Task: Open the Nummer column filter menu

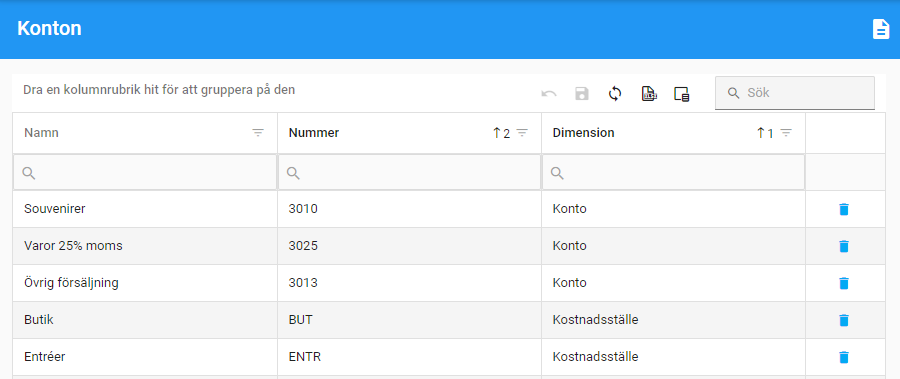Action: tap(522, 133)
